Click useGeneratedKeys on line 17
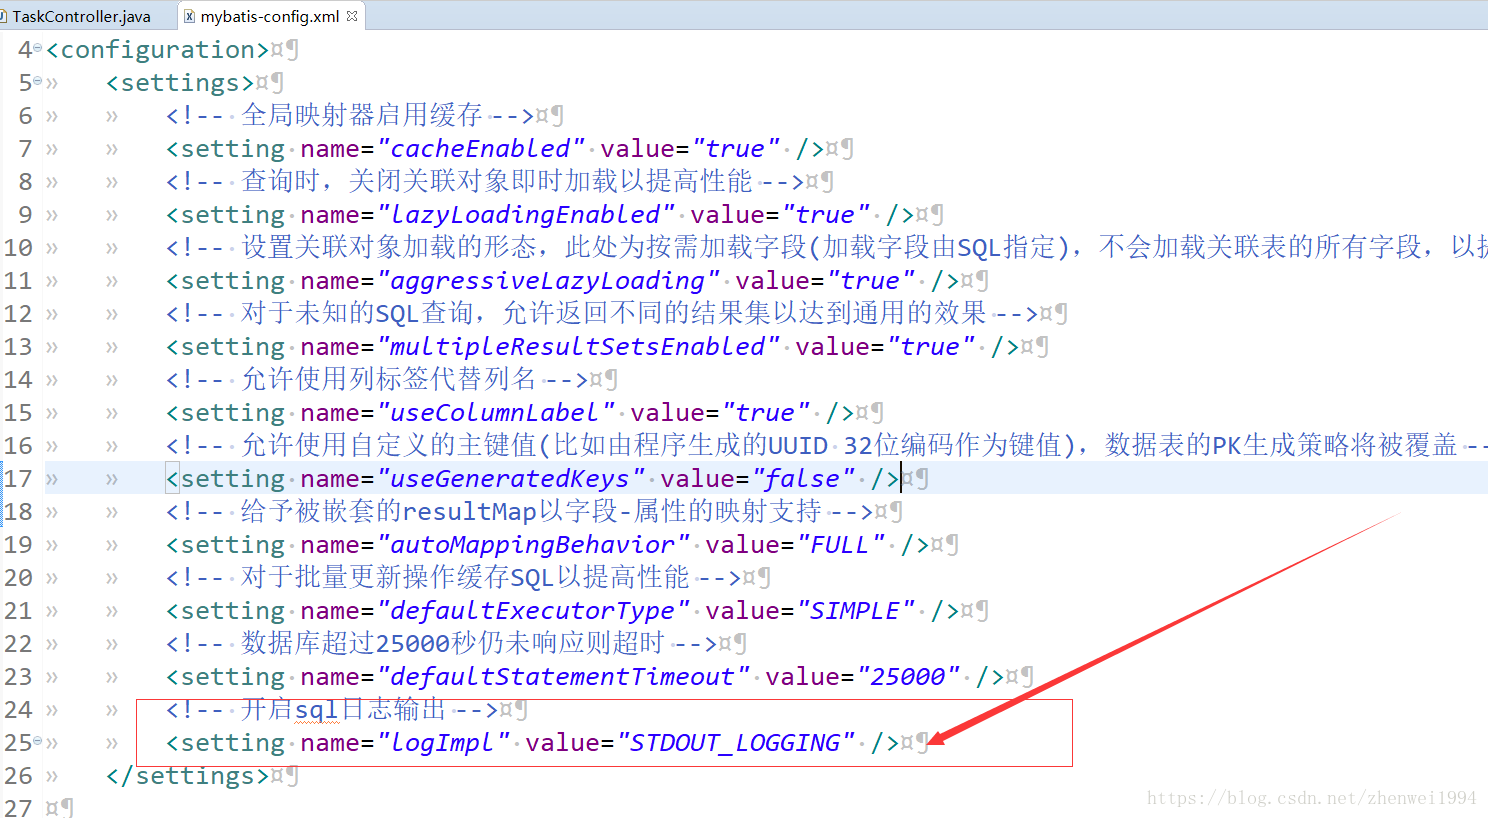 511,478
